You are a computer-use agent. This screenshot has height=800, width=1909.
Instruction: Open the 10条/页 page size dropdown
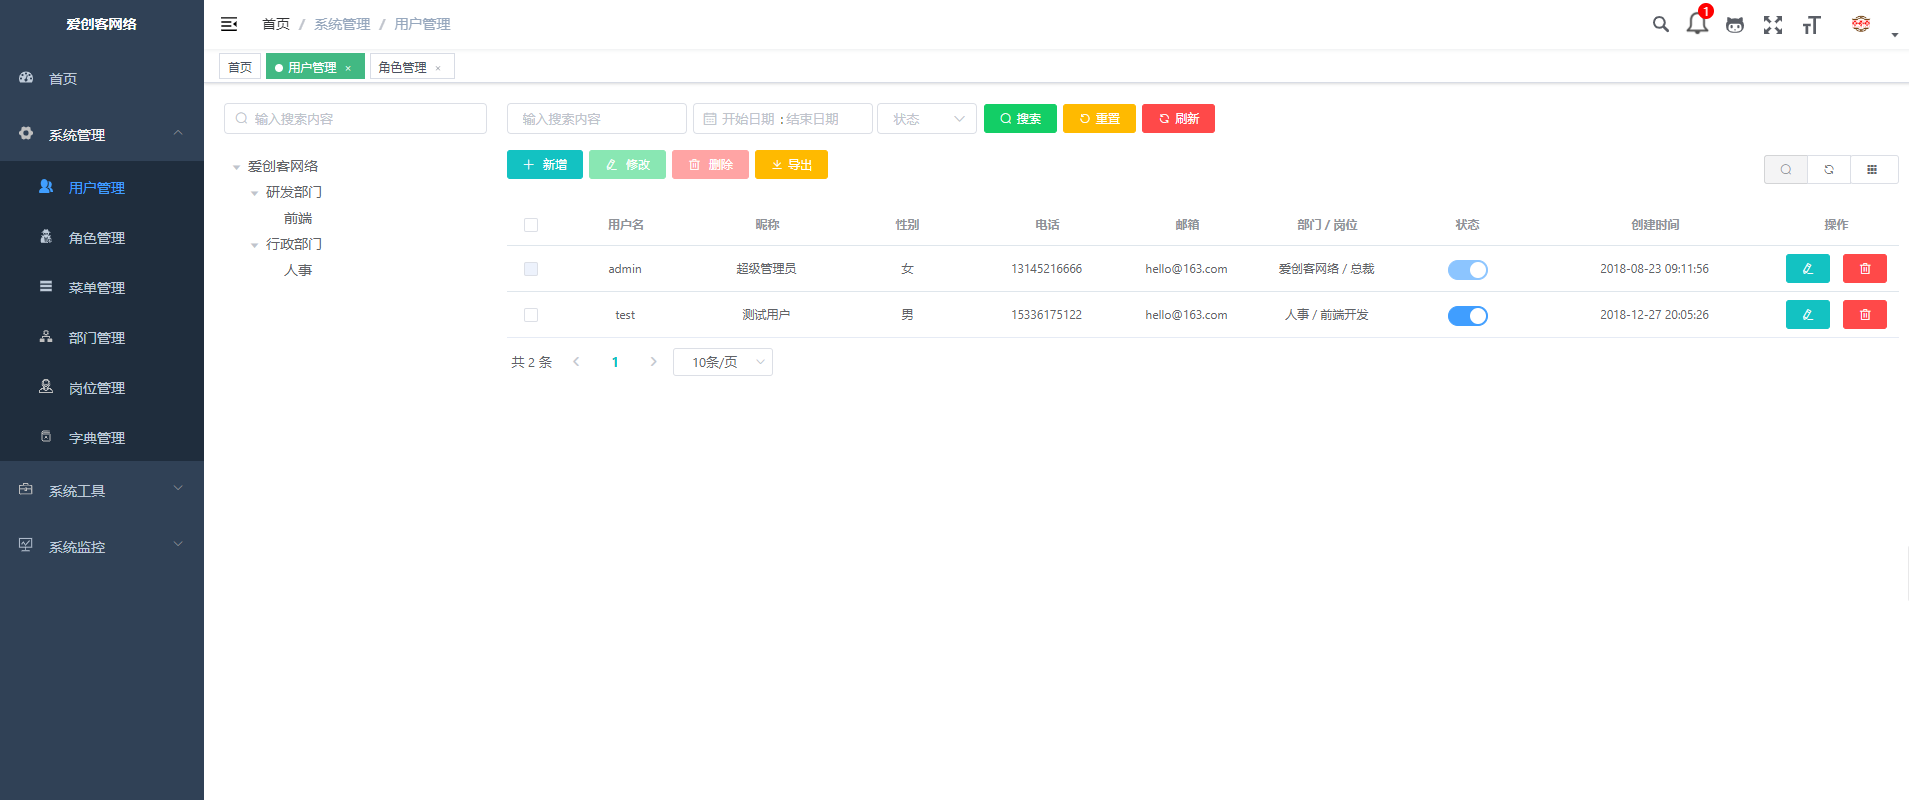pos(723,362)
